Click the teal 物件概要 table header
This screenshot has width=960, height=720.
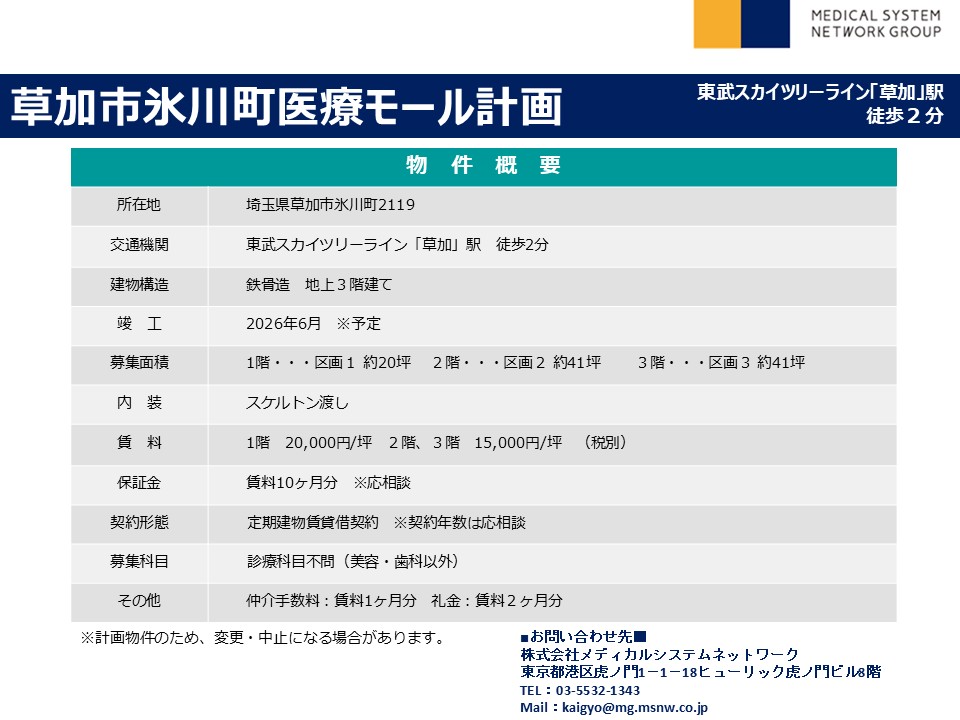tap(483, 166)
